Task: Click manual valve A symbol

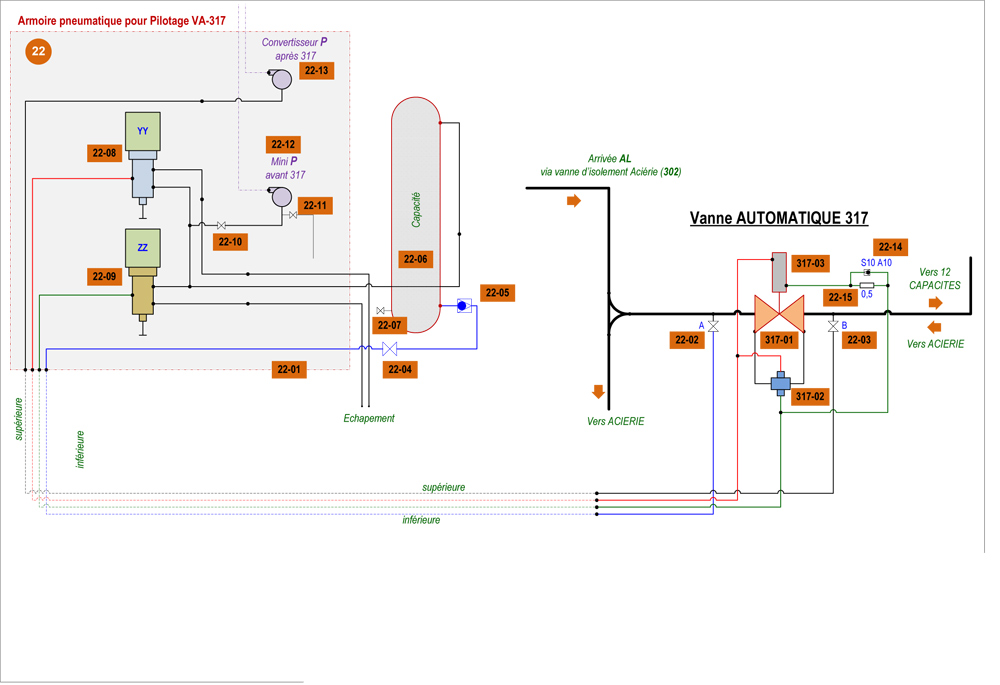Action: coord(714,327)
